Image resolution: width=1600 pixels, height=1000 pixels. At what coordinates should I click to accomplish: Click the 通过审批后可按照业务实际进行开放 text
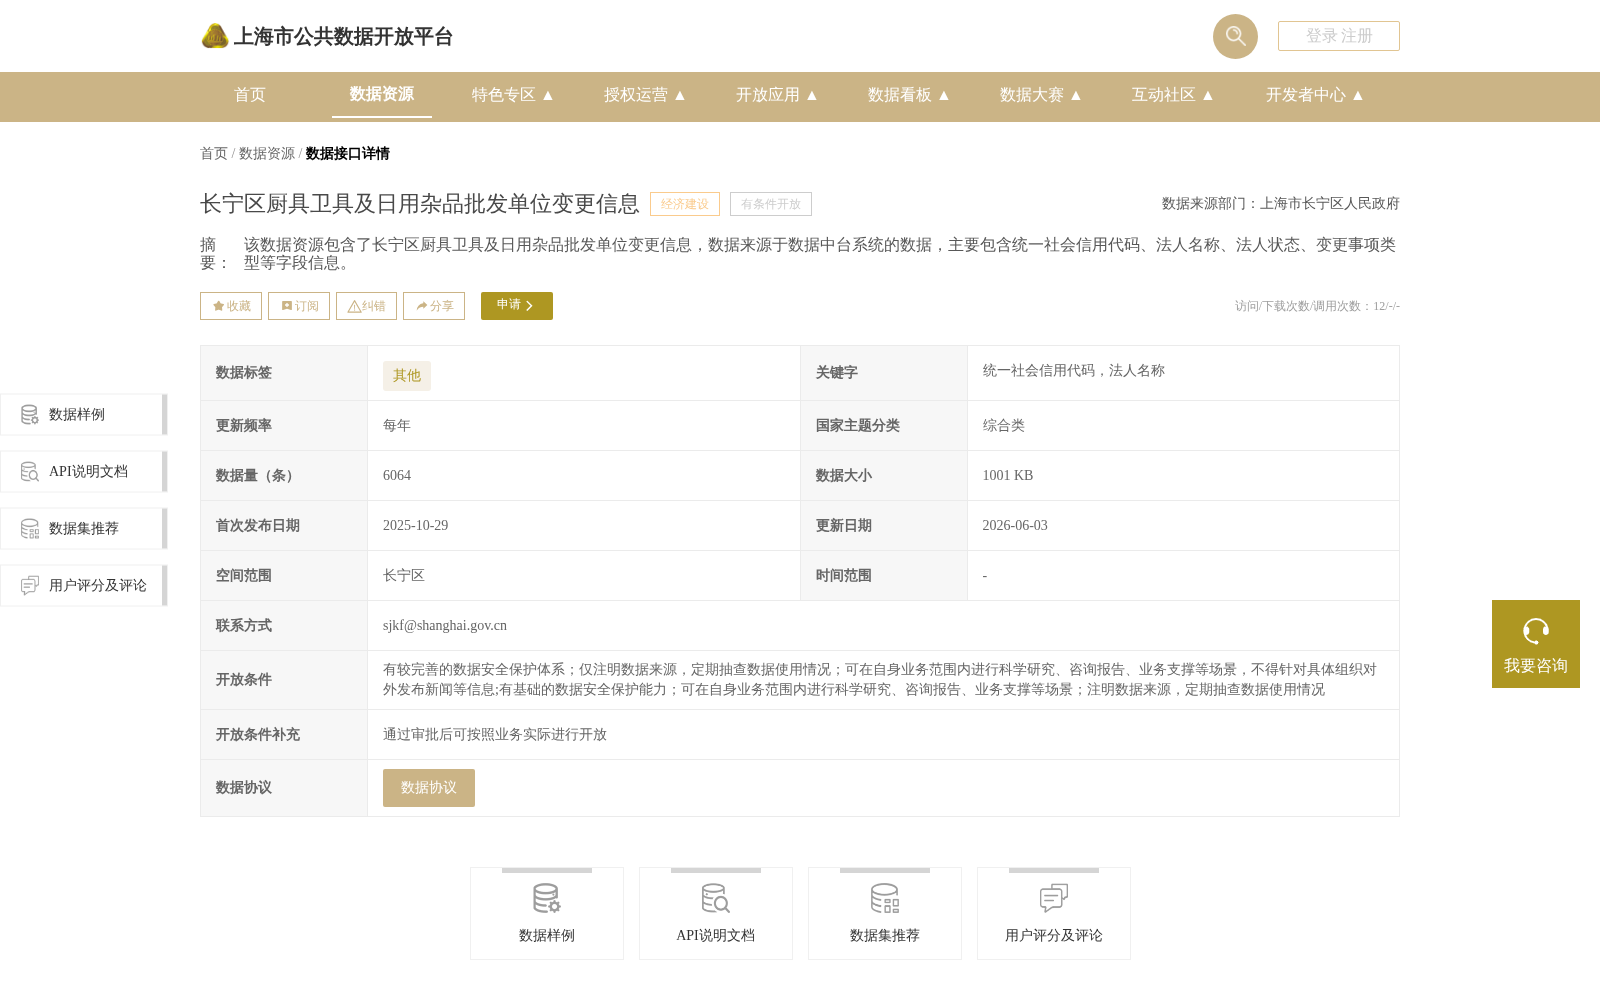[495, 735]
